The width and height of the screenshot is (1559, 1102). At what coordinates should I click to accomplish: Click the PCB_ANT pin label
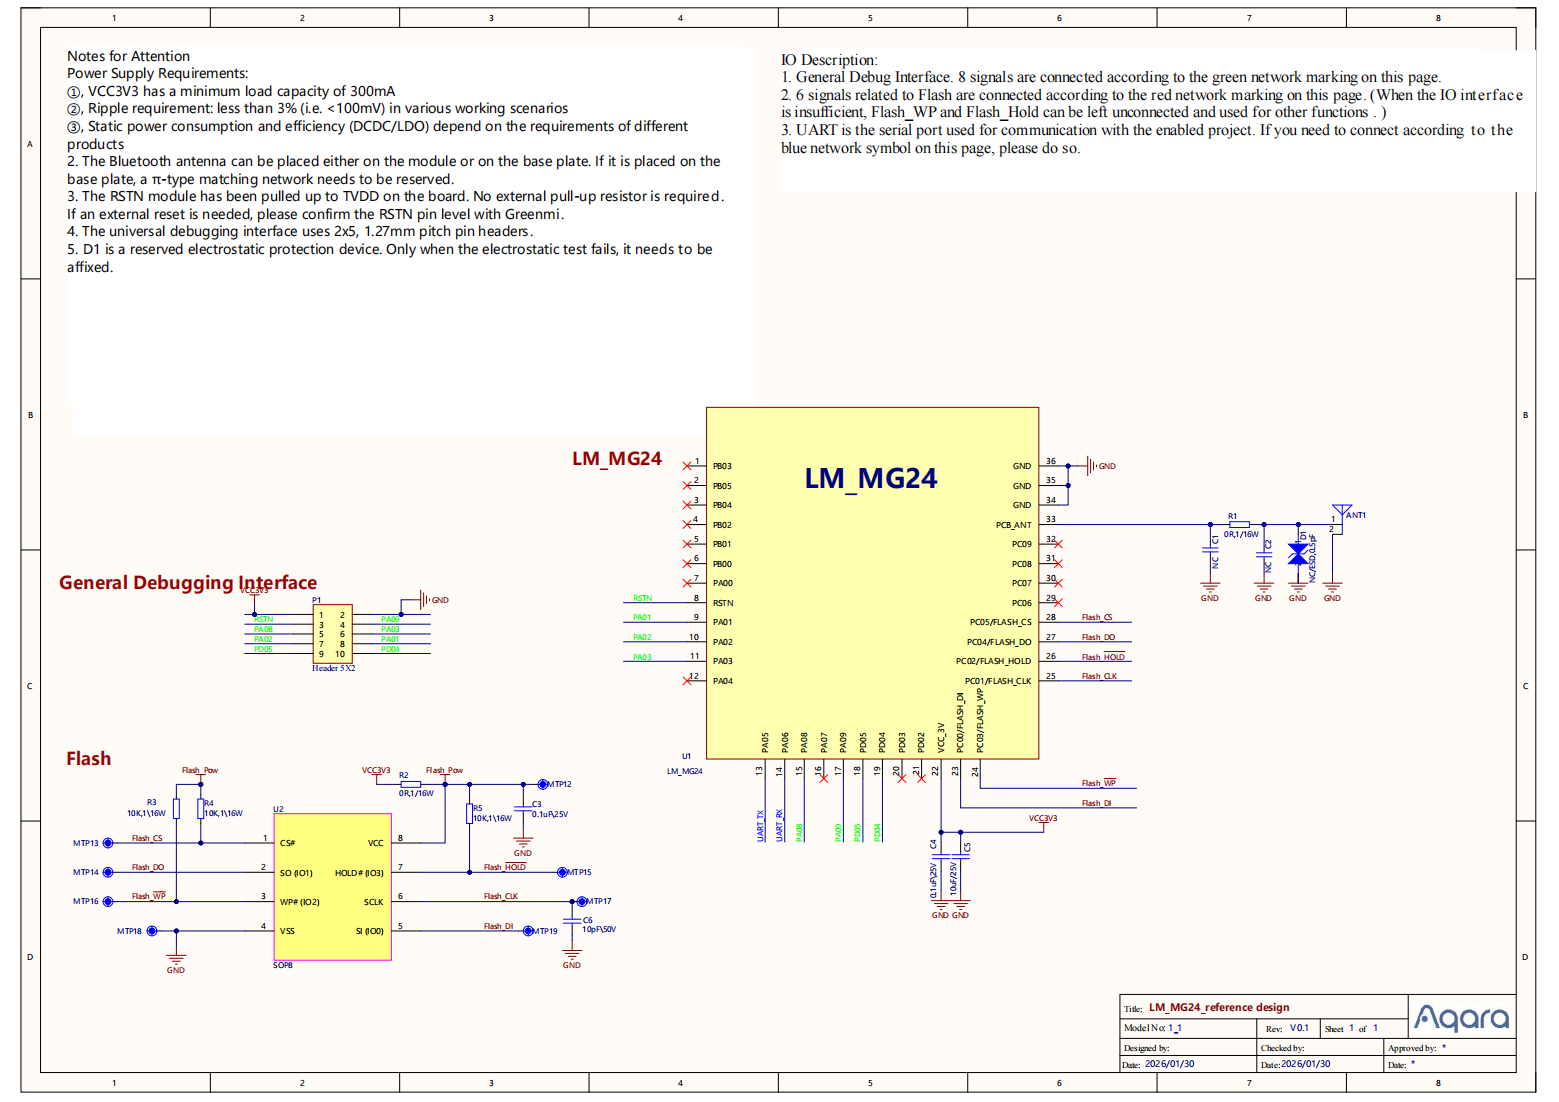point(1013,525)
